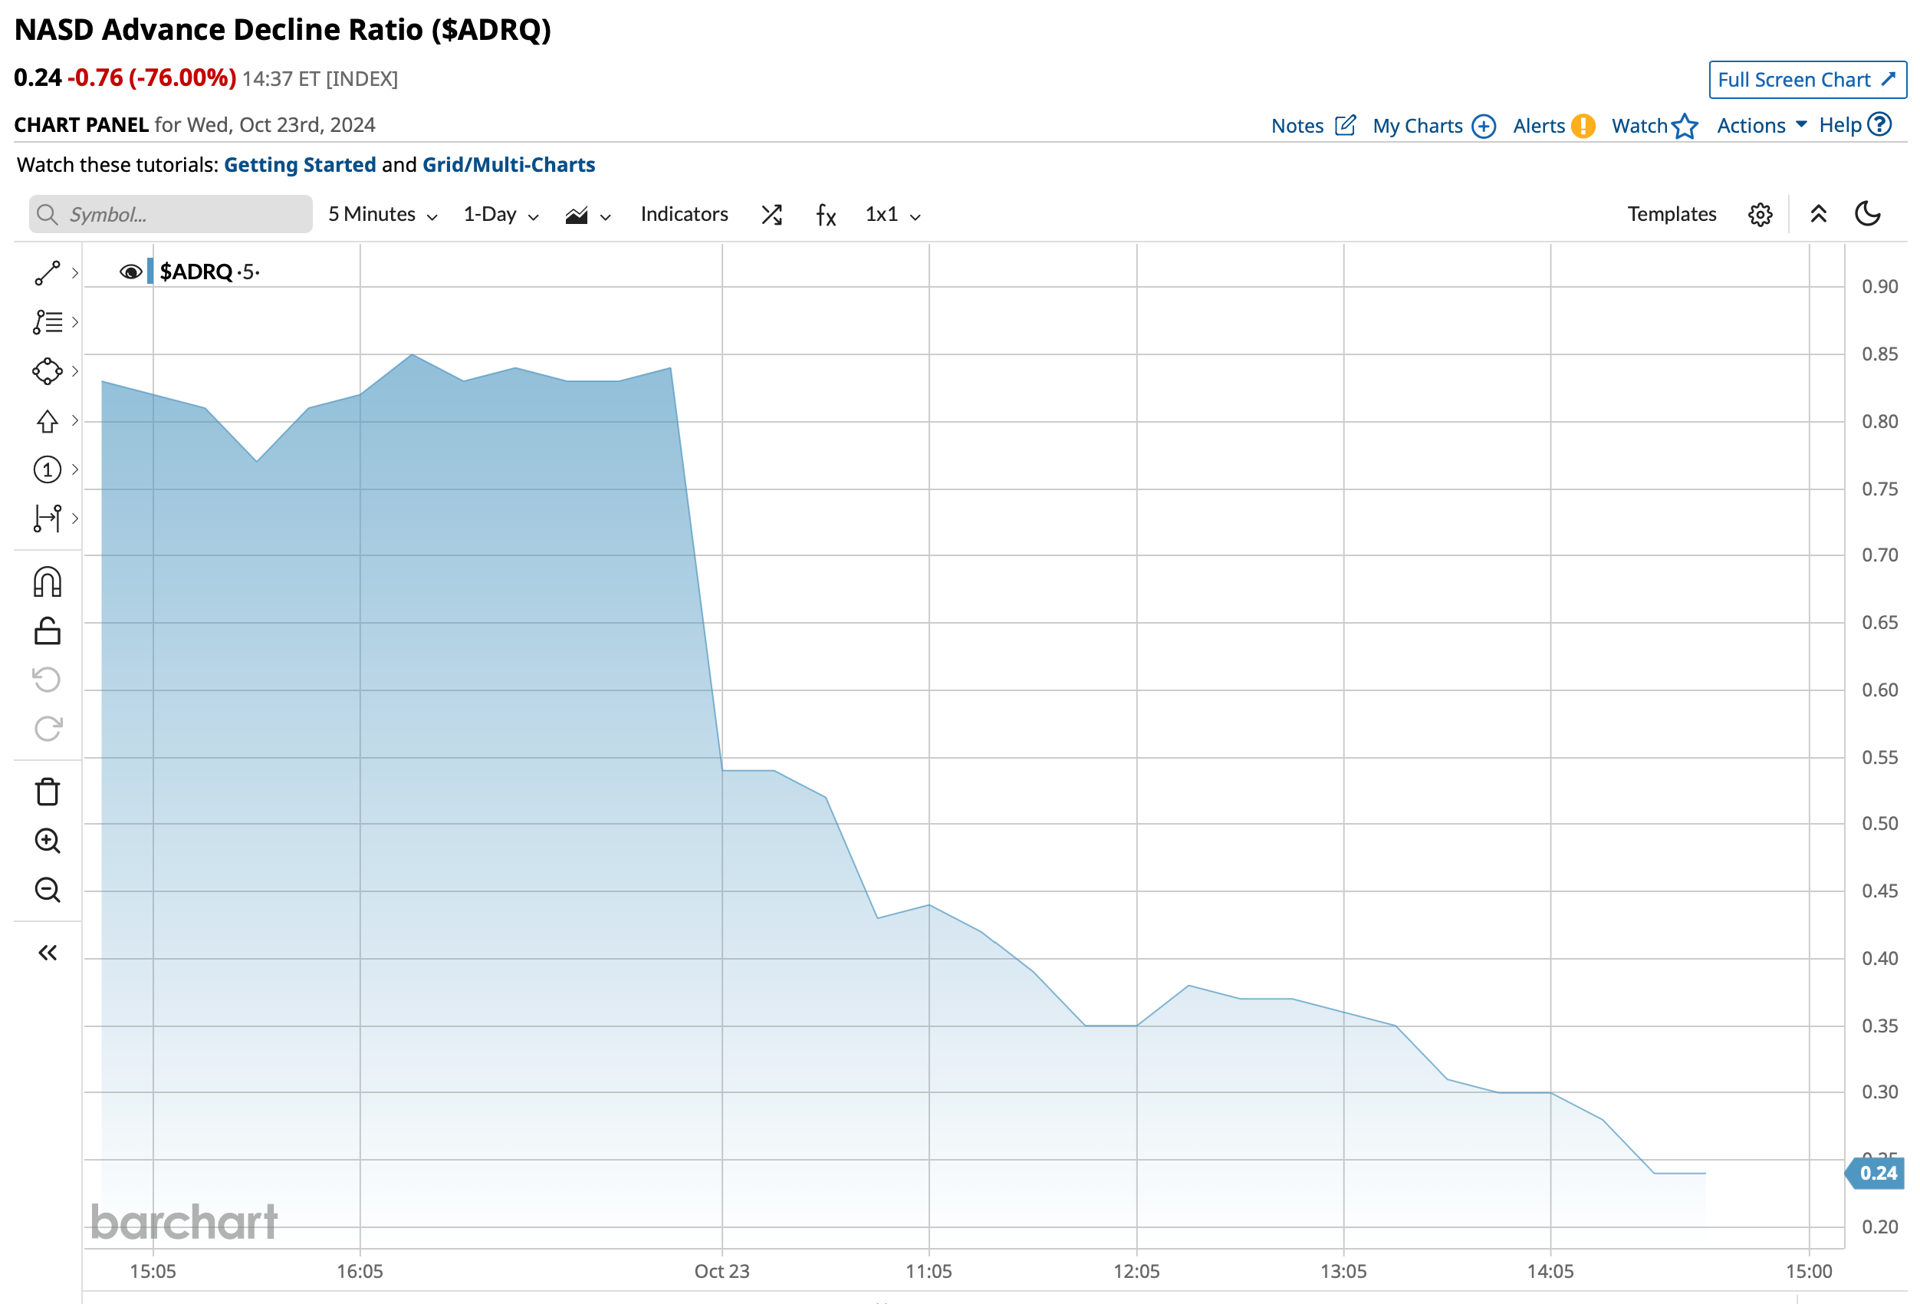
Task: Open the Templates menu
Action: point(1671,214)
